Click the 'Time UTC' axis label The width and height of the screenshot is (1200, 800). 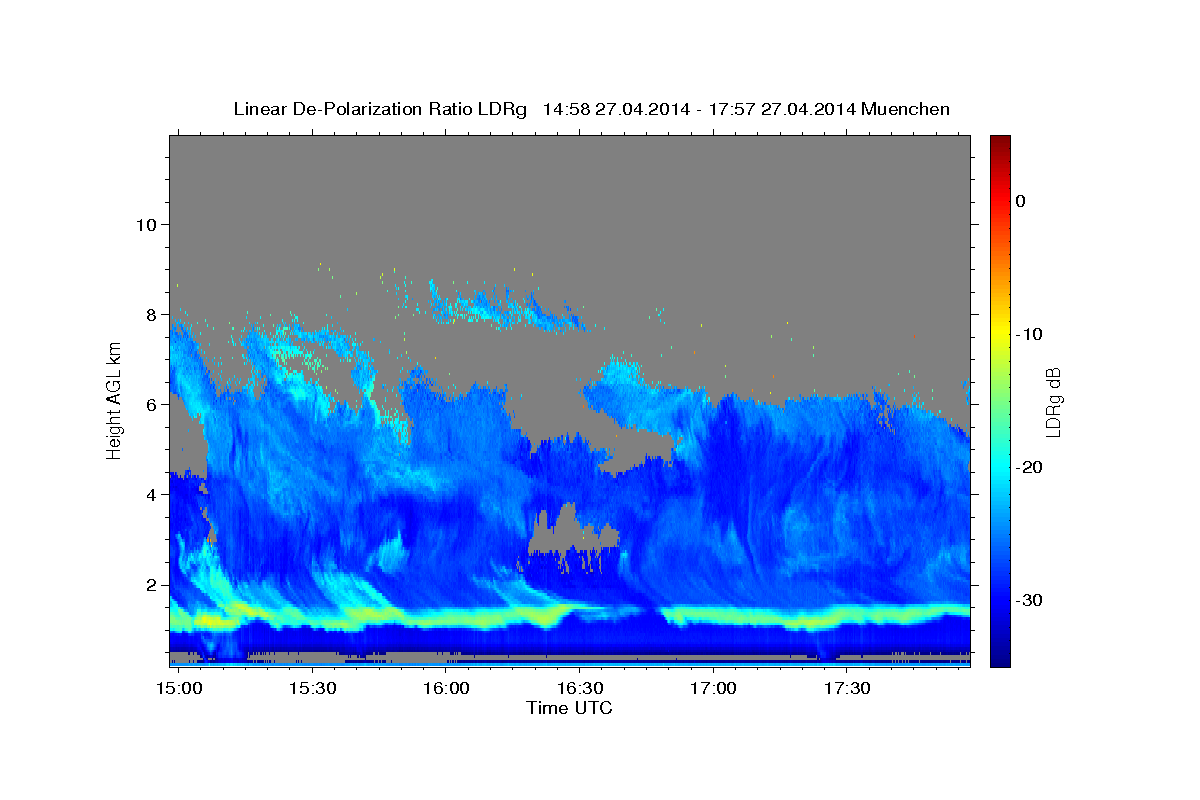569,708
